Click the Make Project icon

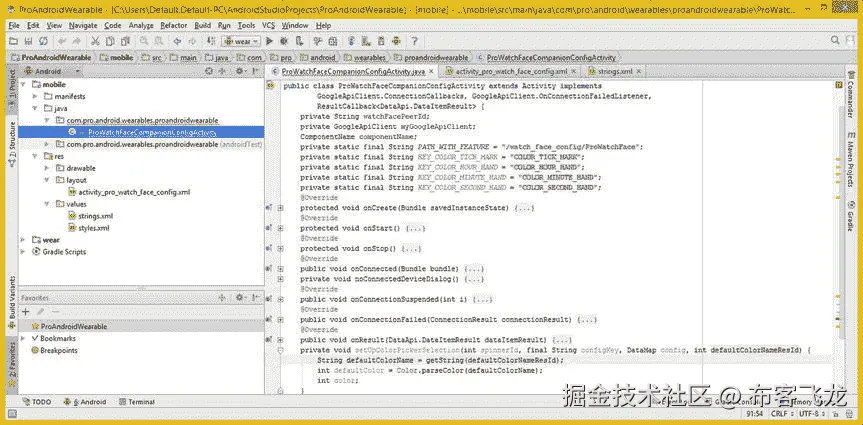[x=211, y=41]
